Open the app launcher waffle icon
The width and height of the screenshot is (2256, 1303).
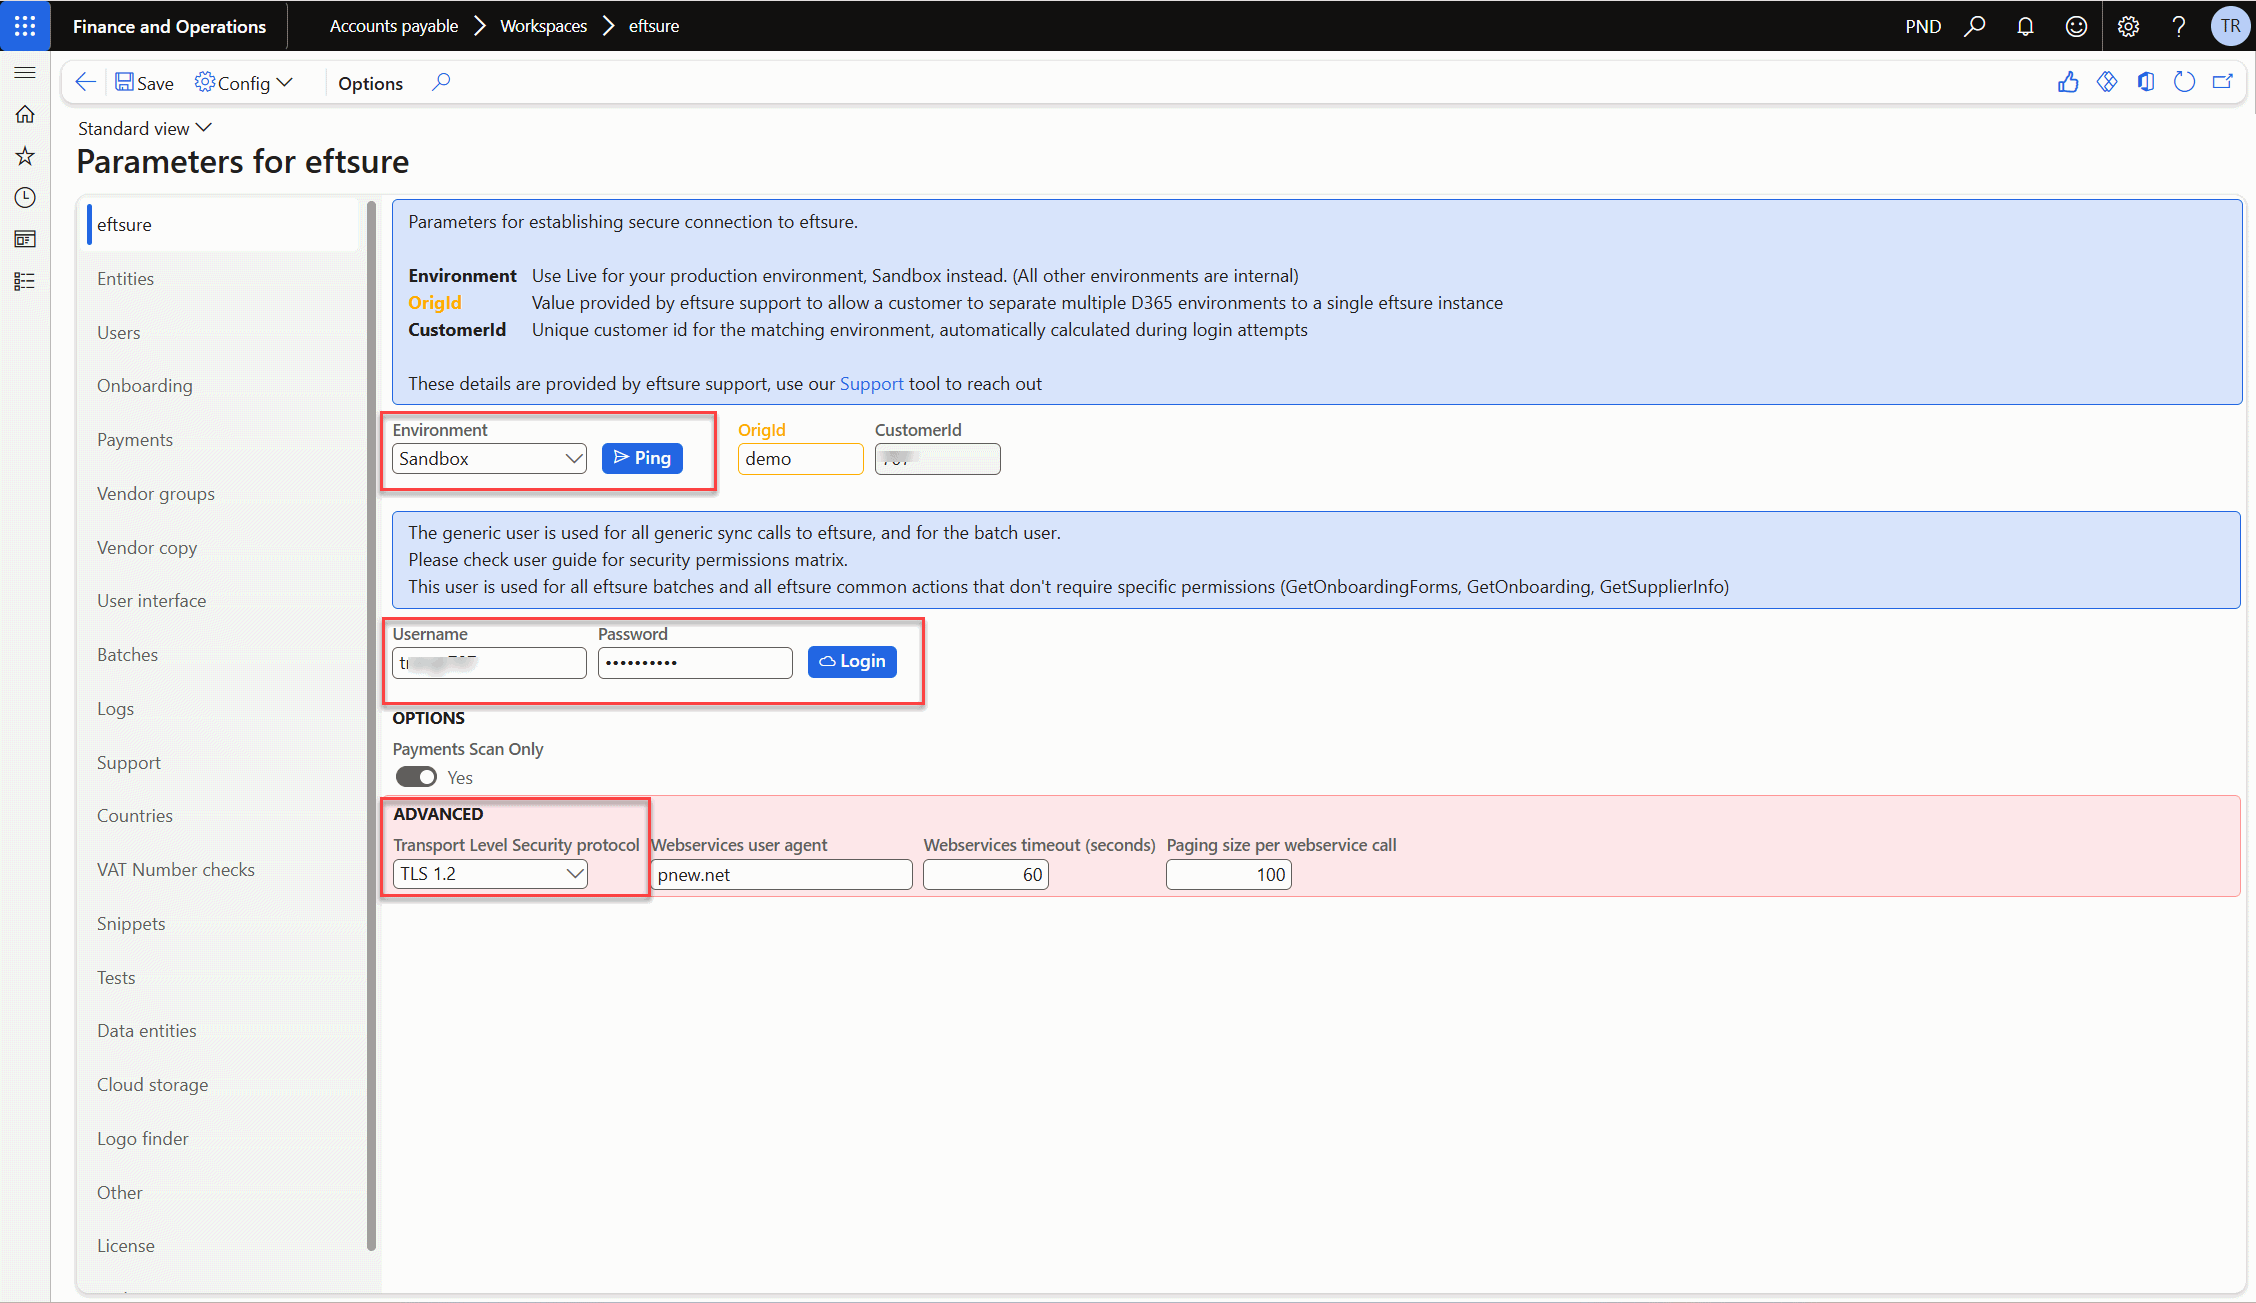click(x=25, y=26)
